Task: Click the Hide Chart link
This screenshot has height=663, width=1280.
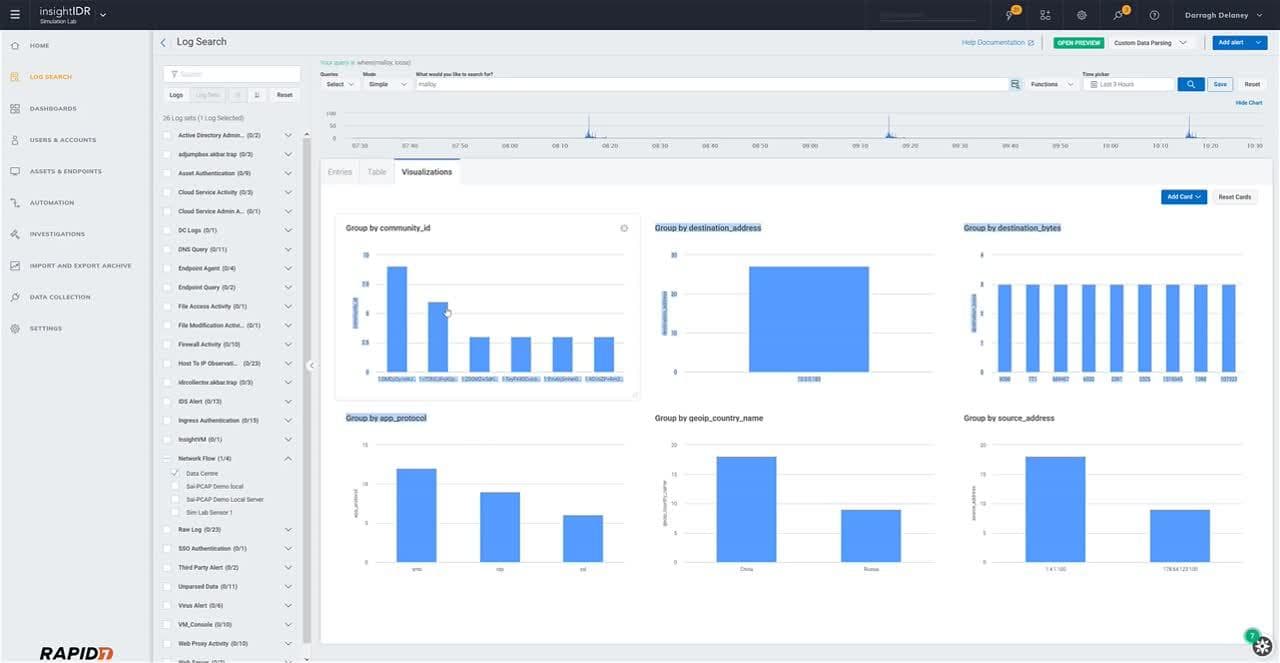Action: coord(1249,103)
